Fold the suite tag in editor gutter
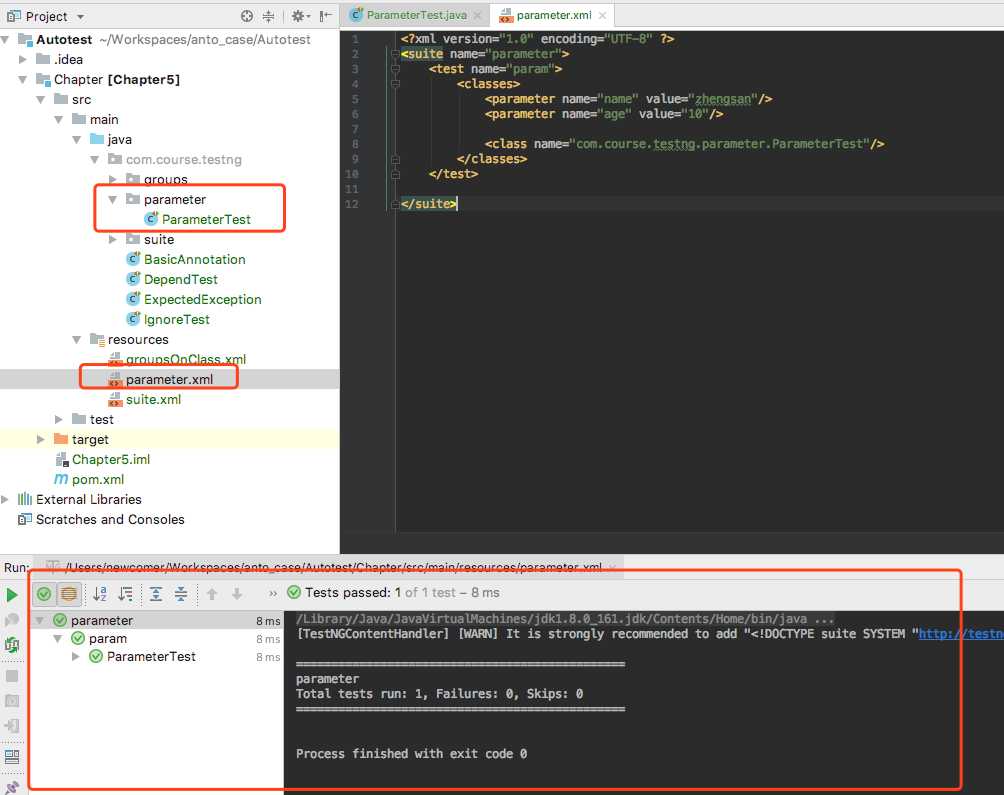The height and width of the screenshot is (795, 1004). (x=395, y=54)
